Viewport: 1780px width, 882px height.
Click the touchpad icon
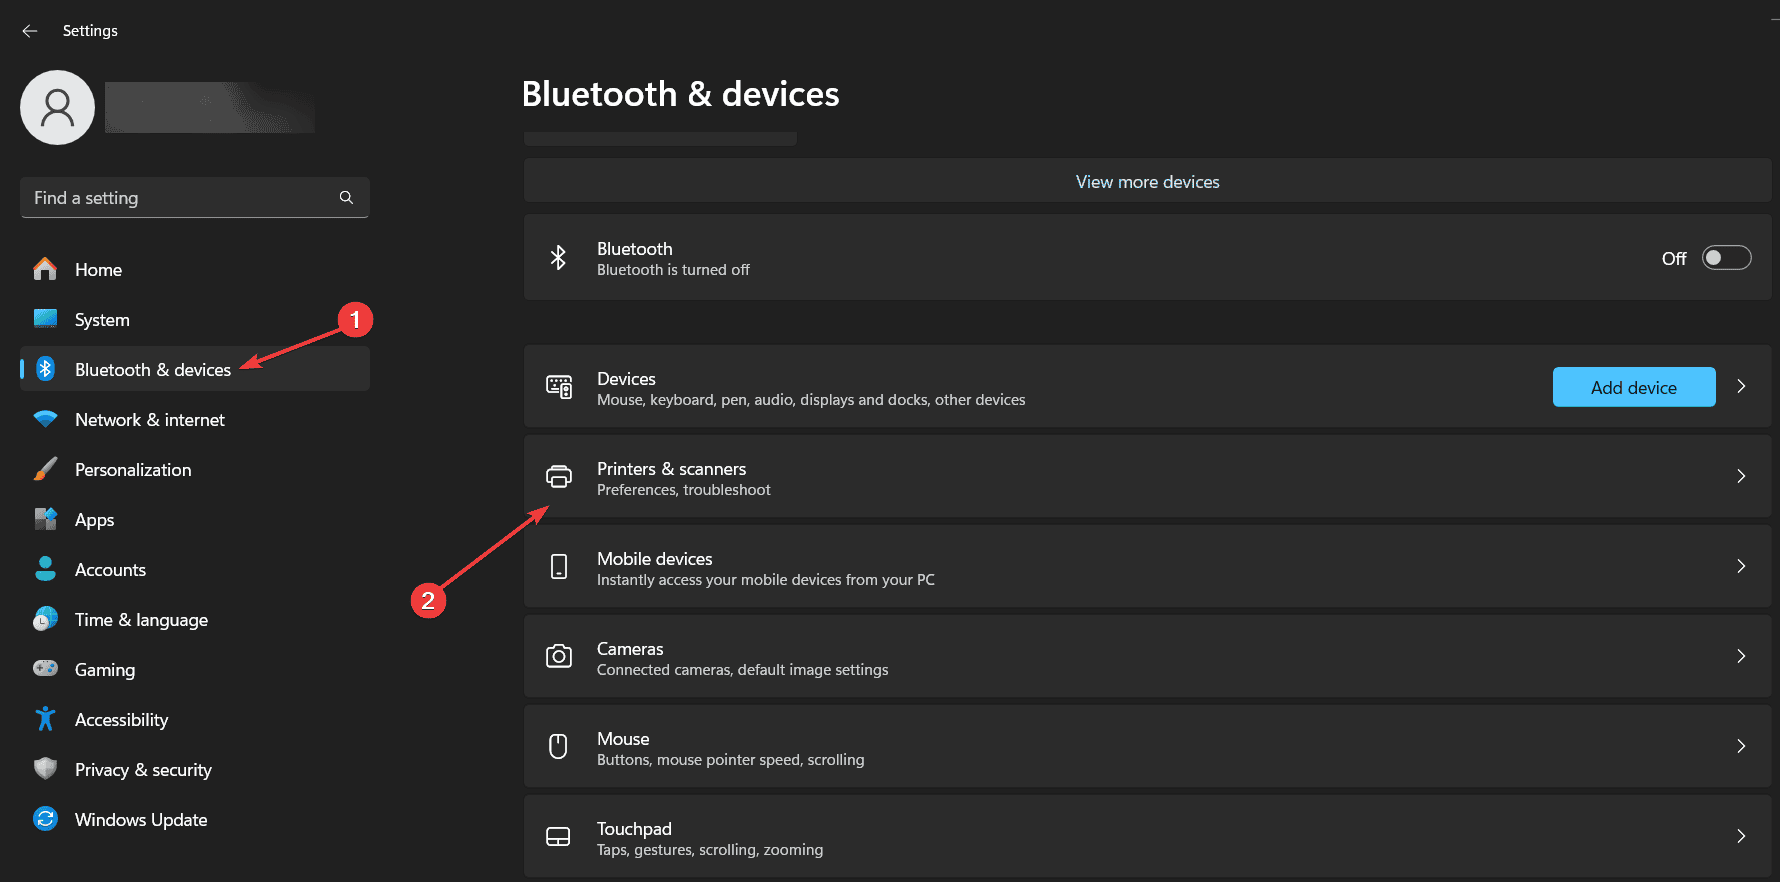558,837
